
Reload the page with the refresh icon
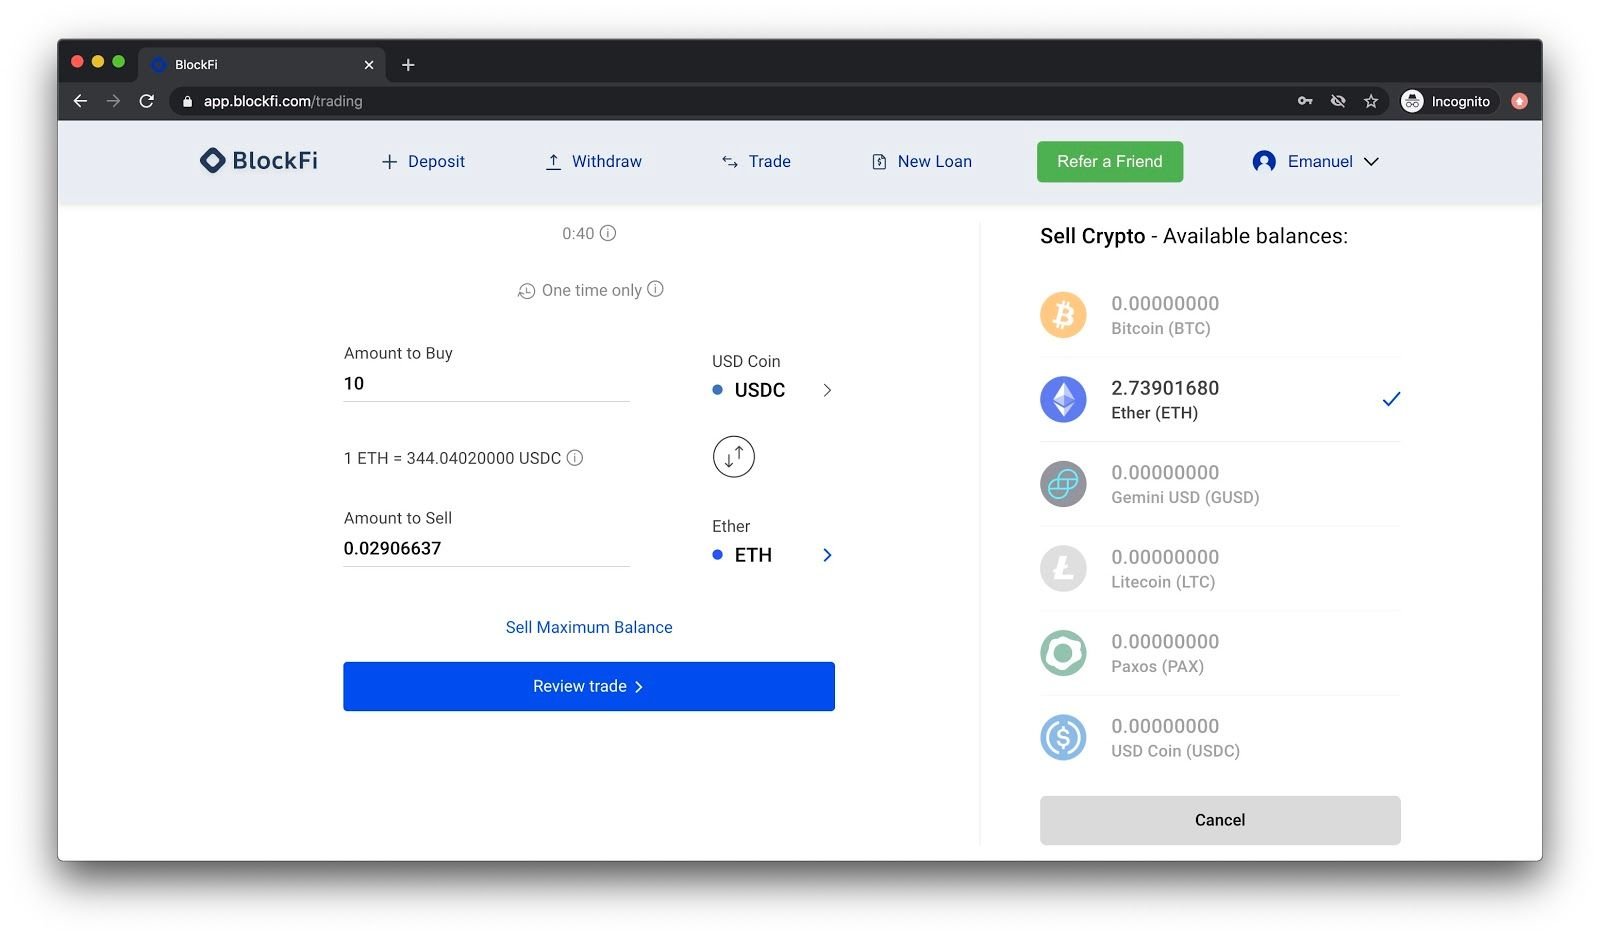click(x=147, y=101)
